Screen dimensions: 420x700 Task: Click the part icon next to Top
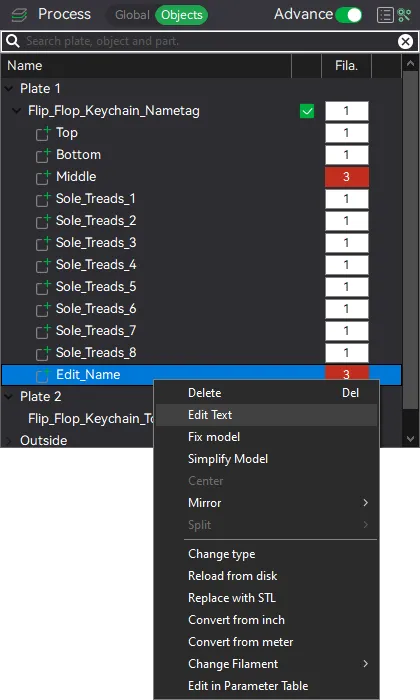43,133
